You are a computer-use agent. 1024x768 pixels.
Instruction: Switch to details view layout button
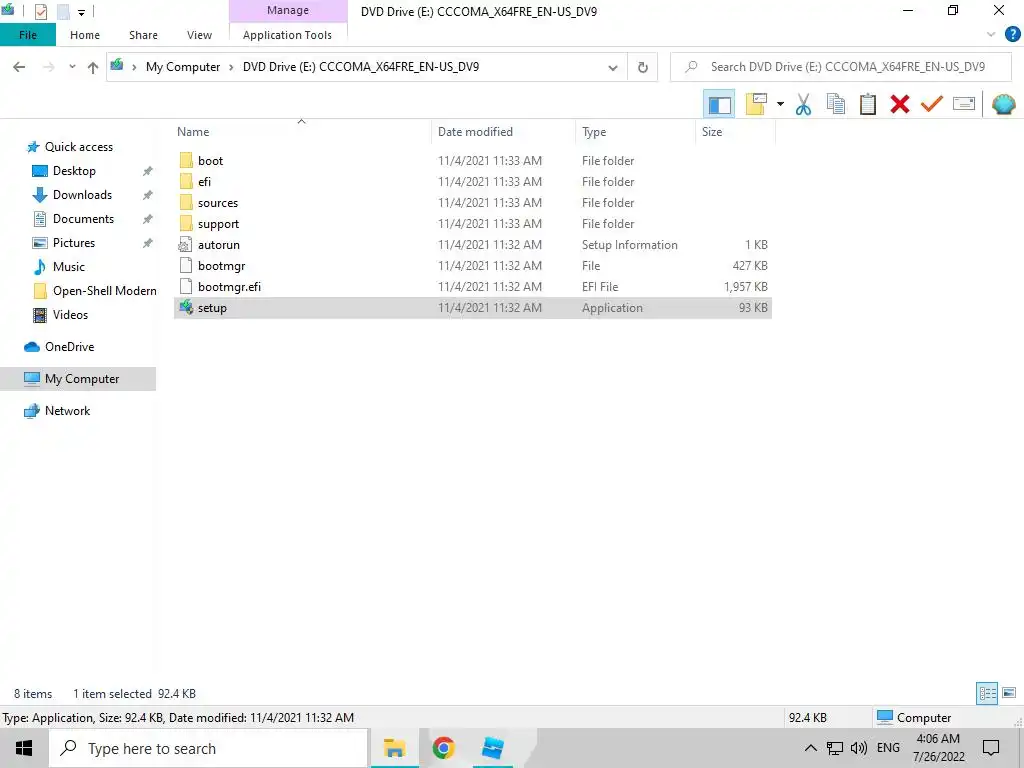[987, 693]
